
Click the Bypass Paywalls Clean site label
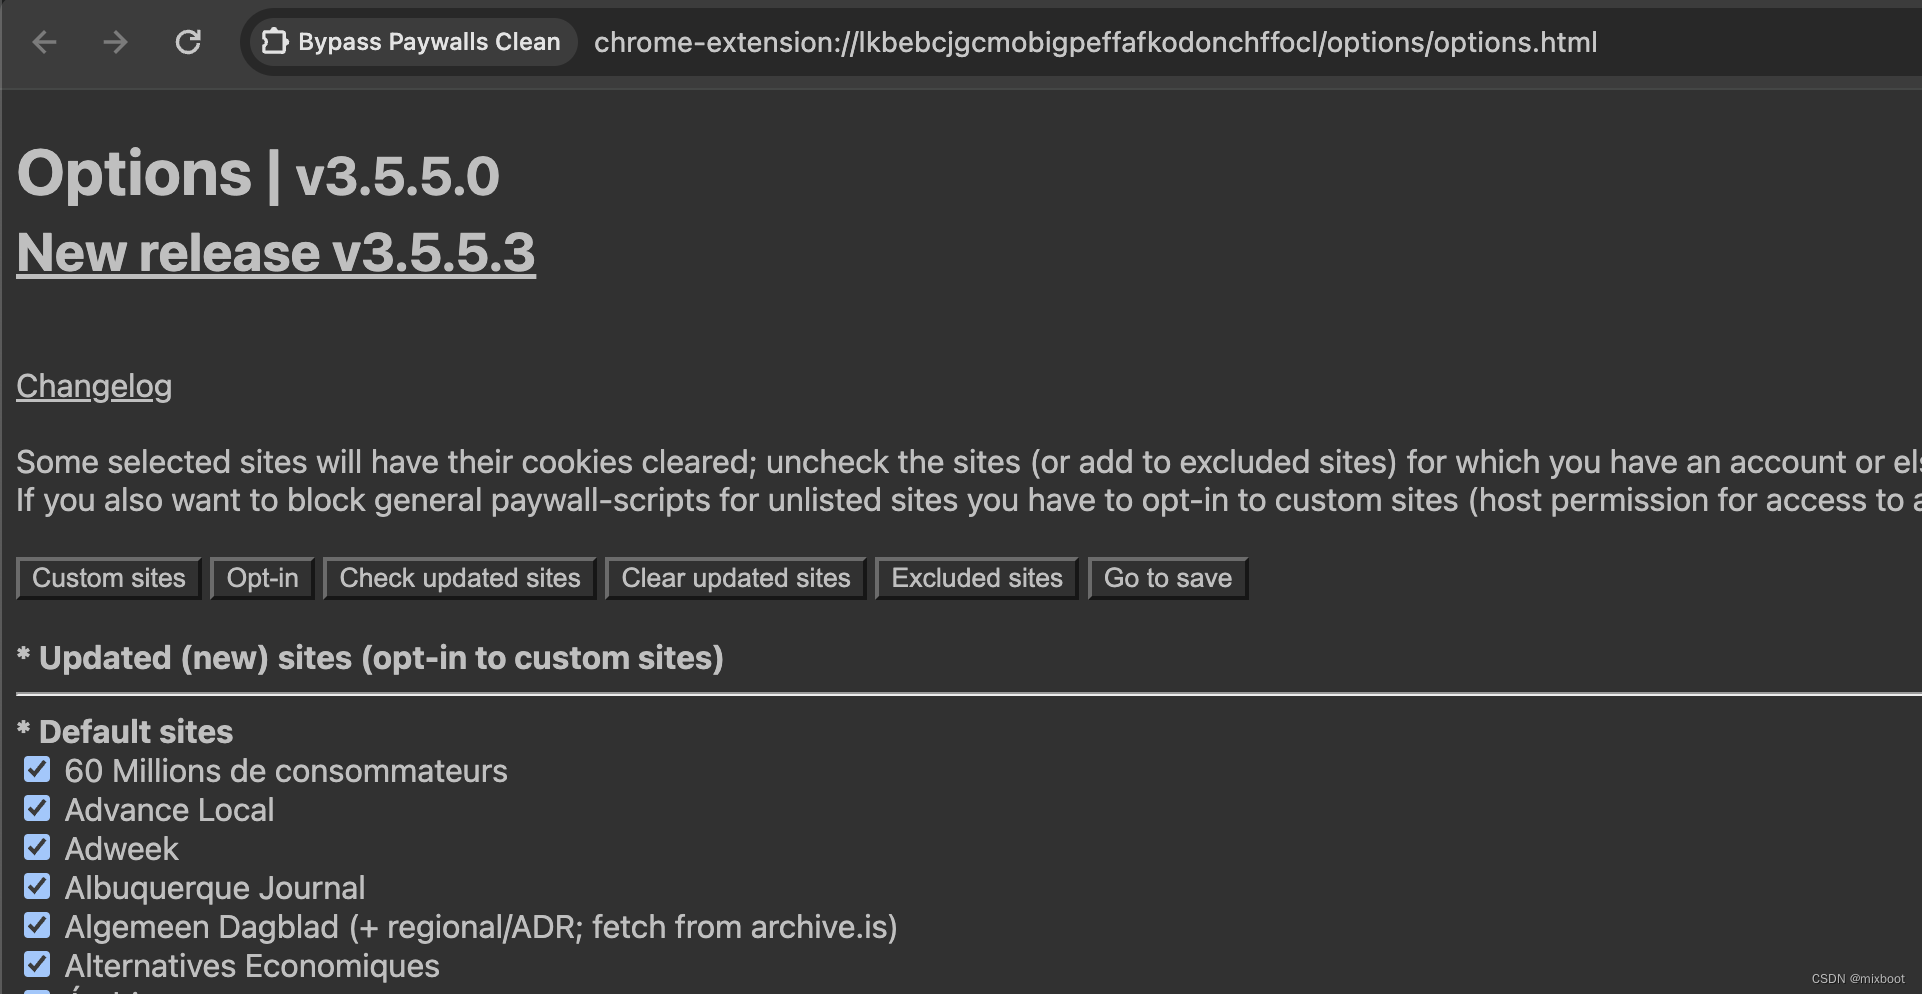[x=428, y=42]
